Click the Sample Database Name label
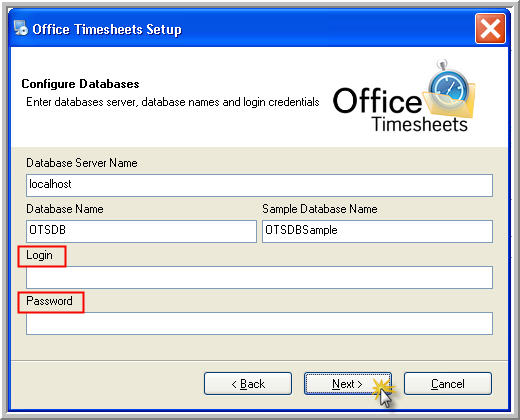 pyautogui.click(x=320, y=209)
